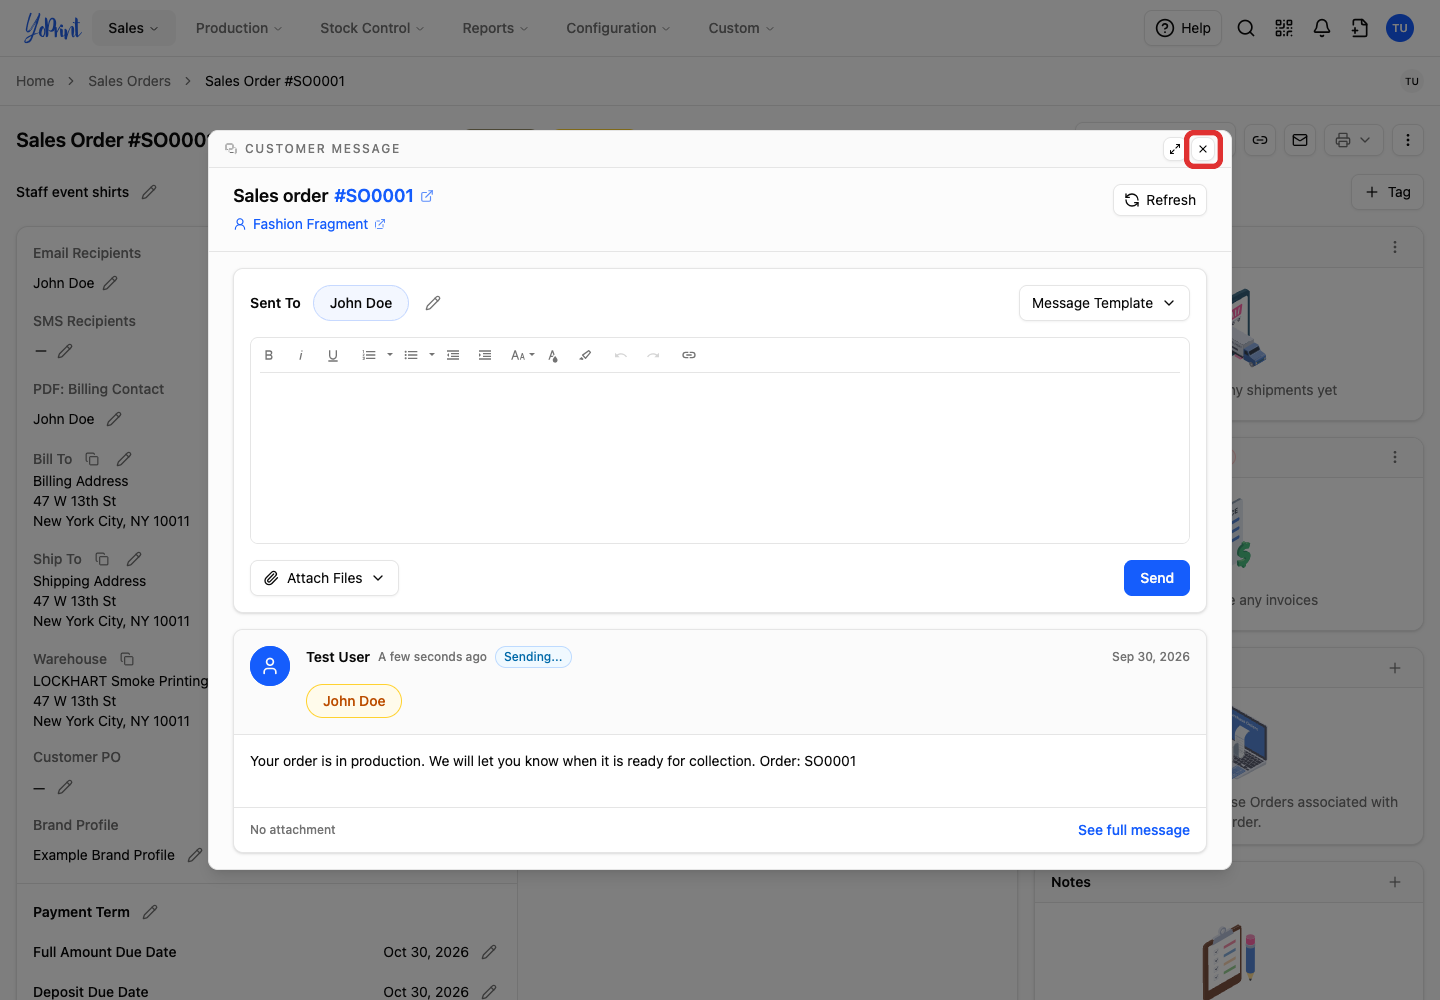The width and height of the screenshot is (1440, 1000).
Task: Undo last edit in message editor
Action: 621,355
